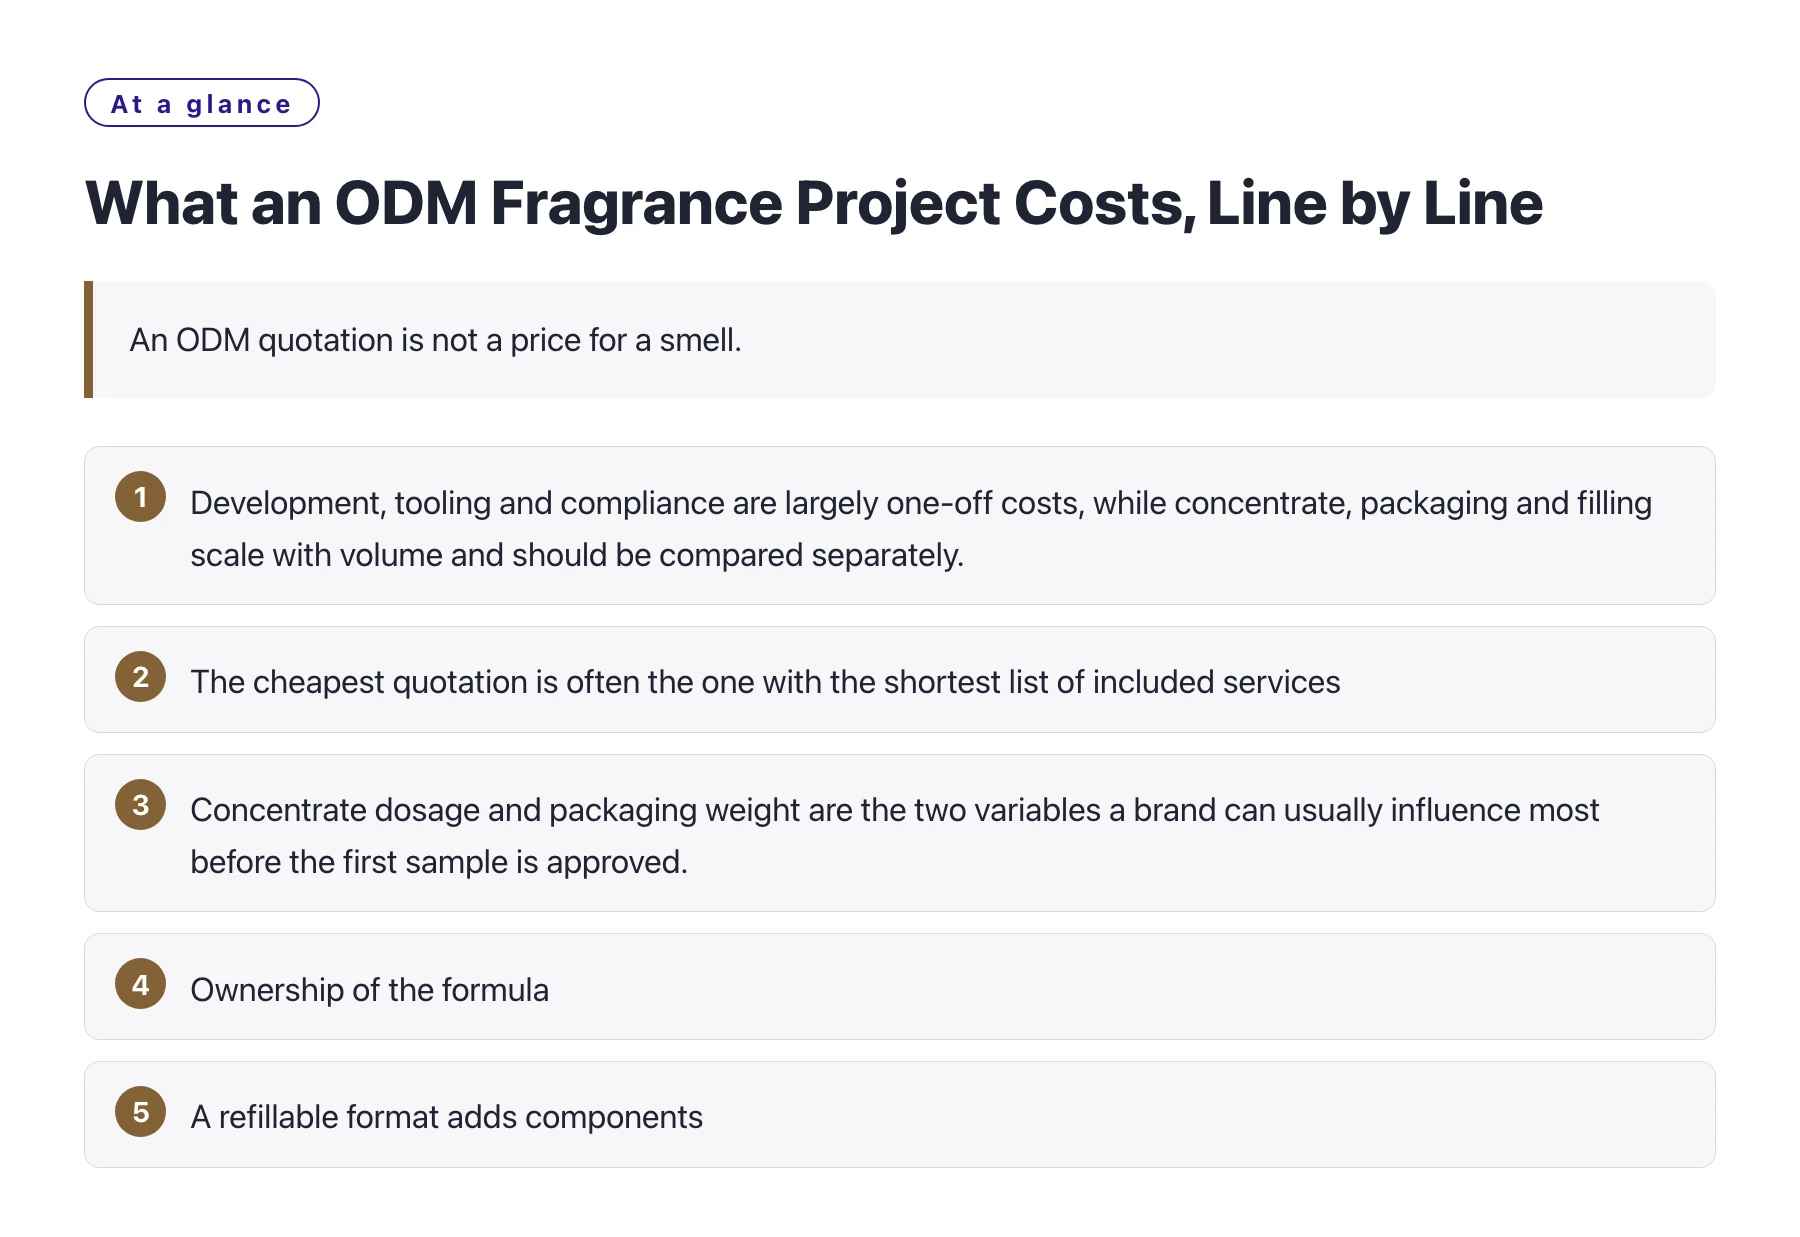Open the 'Development, tooling and compliance' card
This screenshot has width=1800, height=1237.
click(900, 525)
